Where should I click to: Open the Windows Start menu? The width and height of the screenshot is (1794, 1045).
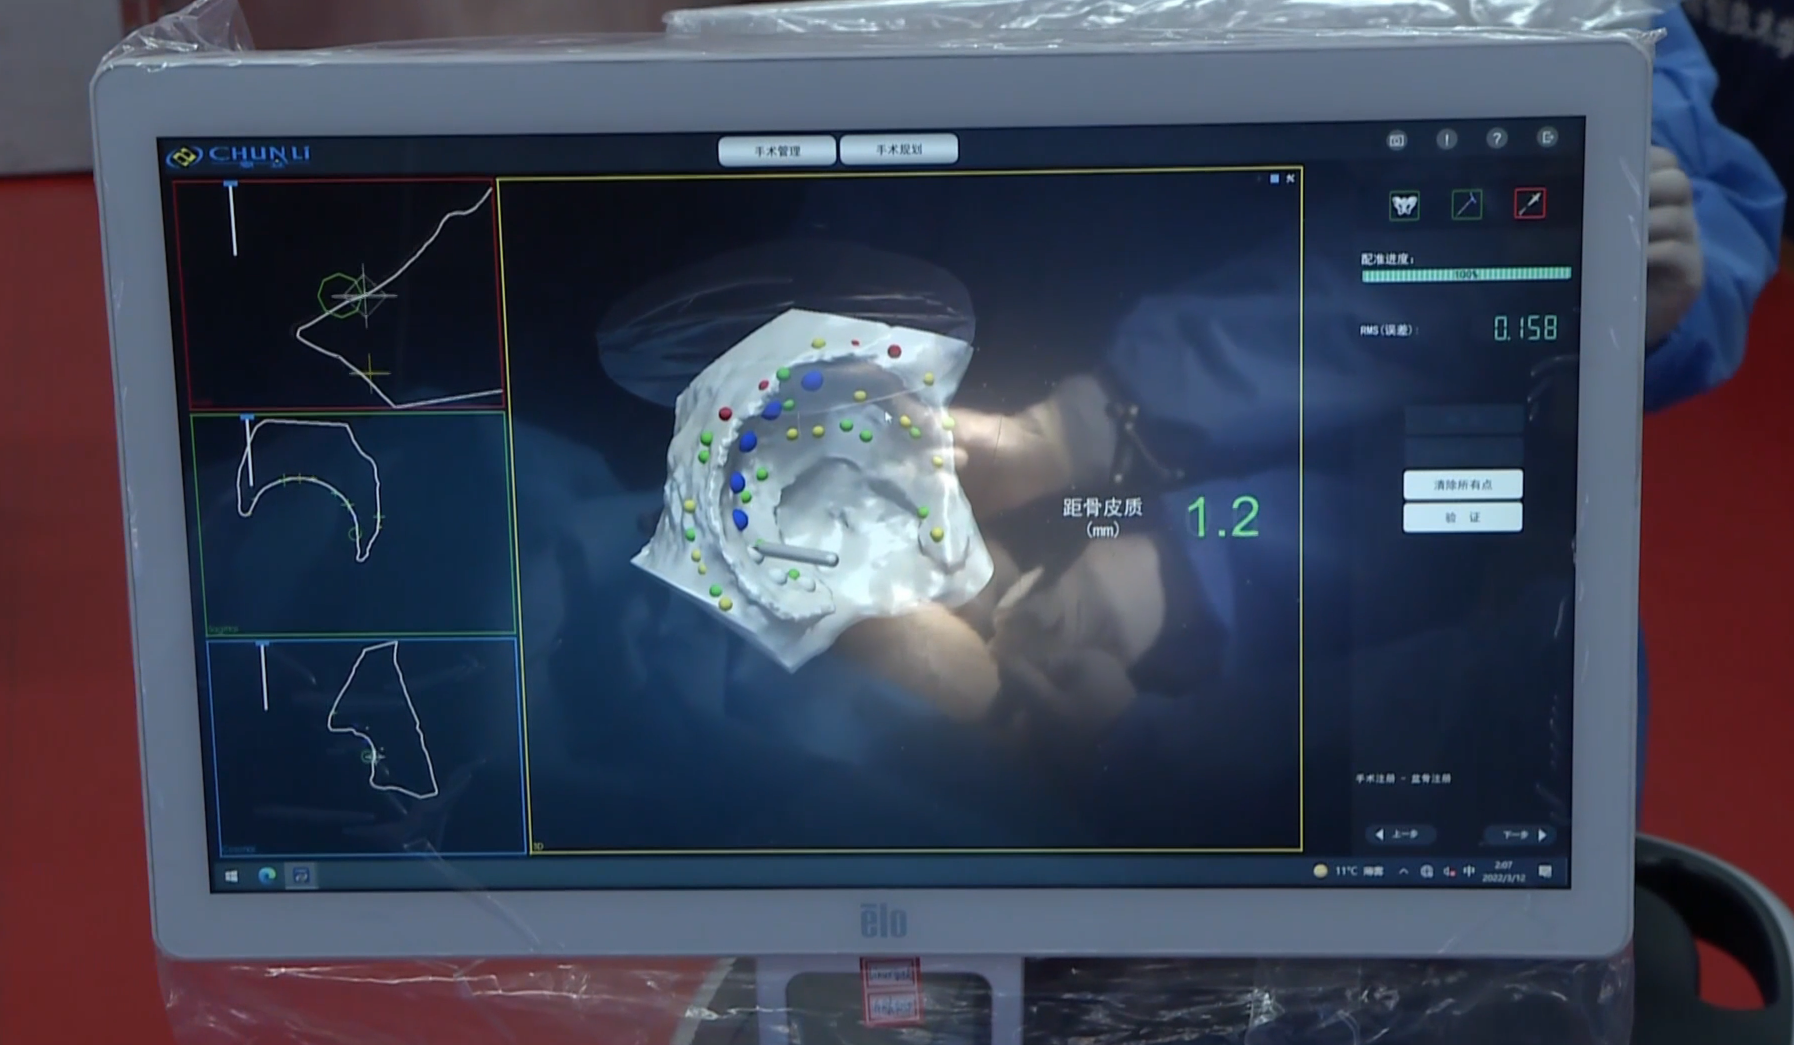(232, 876)
